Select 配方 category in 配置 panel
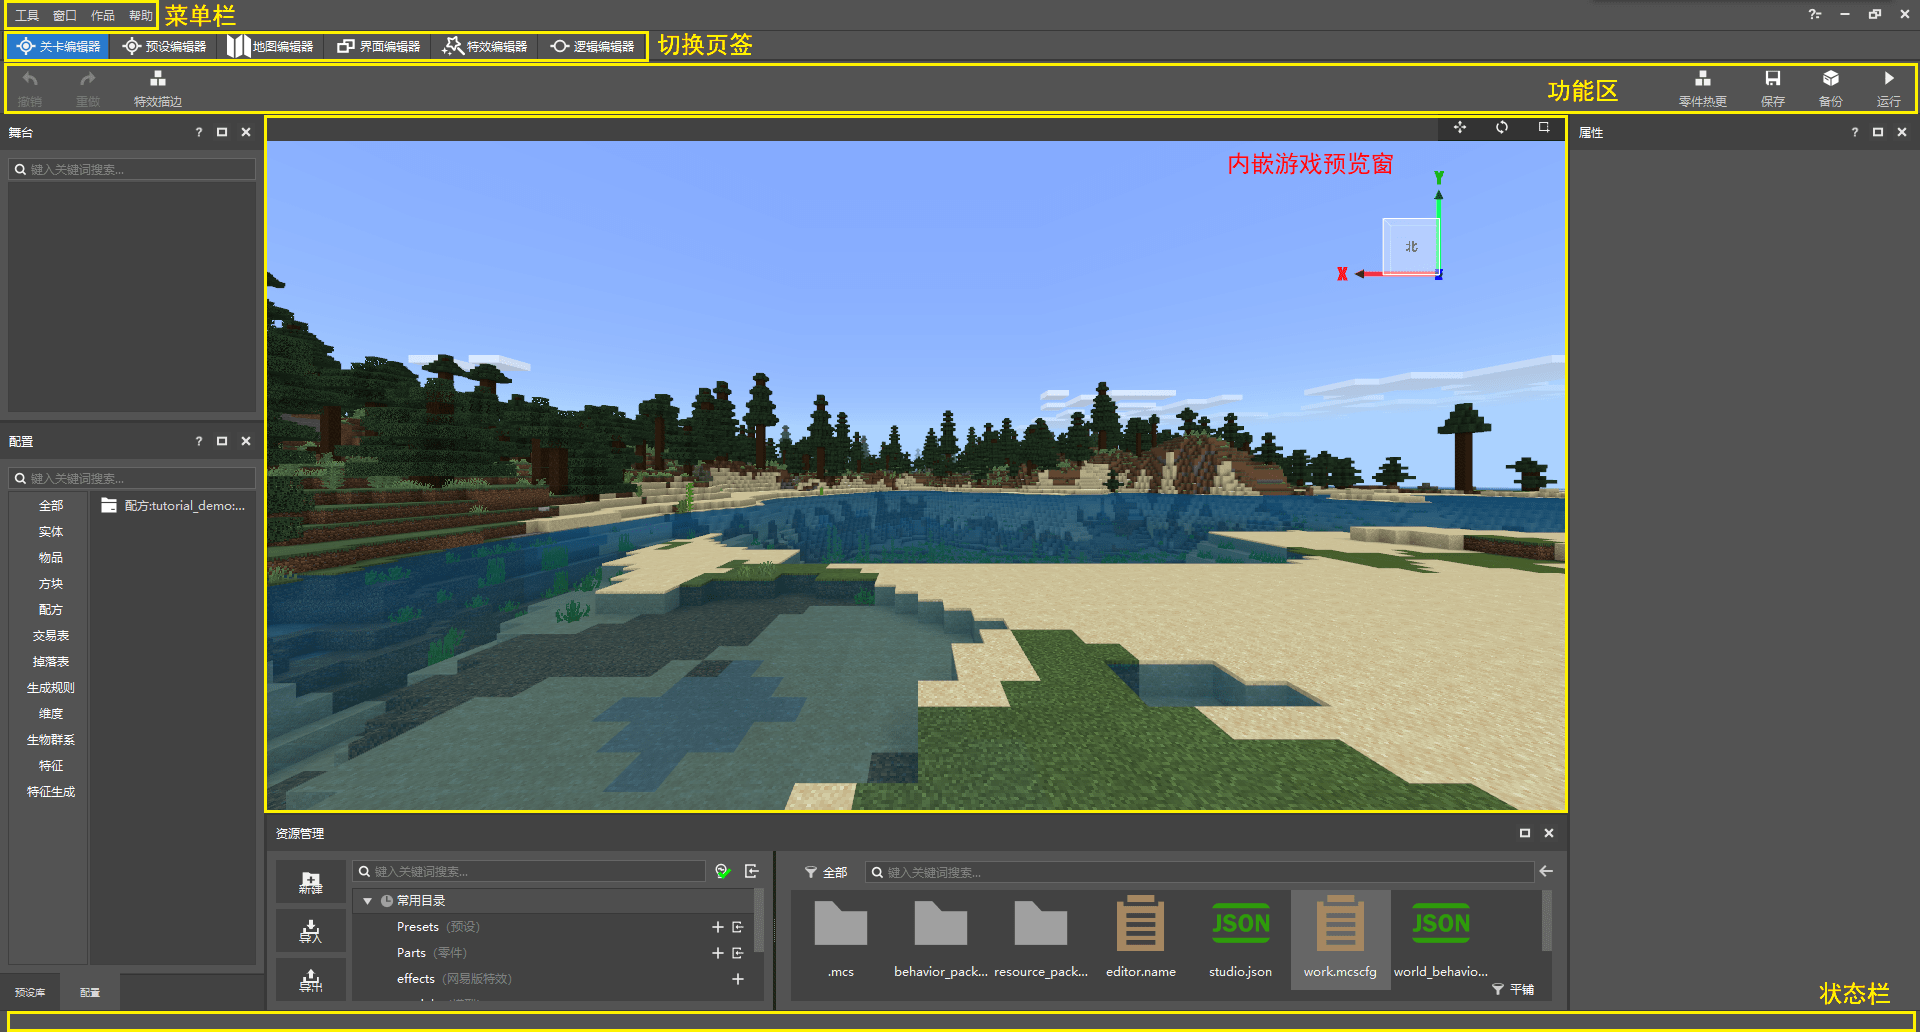 51,610
